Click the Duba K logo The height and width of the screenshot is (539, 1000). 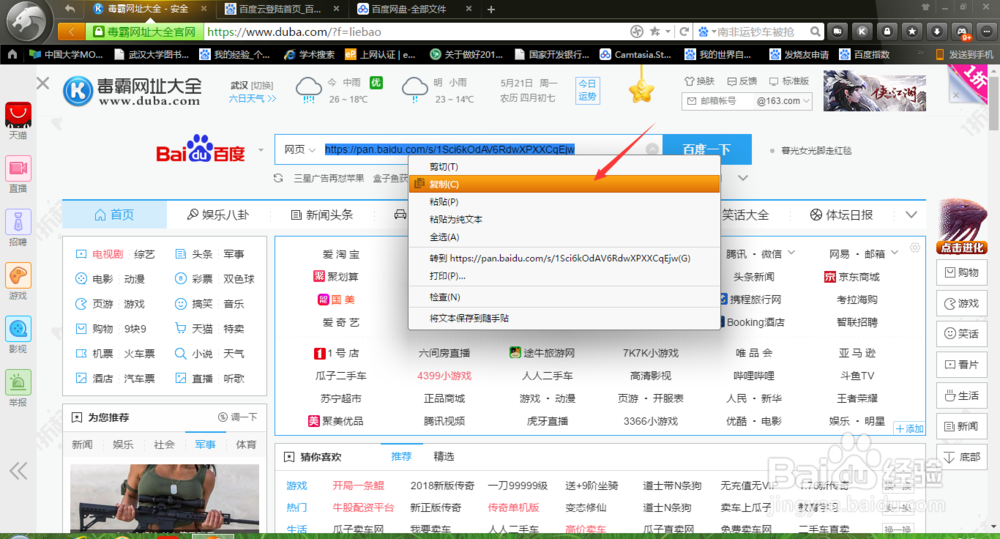pyautogui.click(x=78, y=91)
